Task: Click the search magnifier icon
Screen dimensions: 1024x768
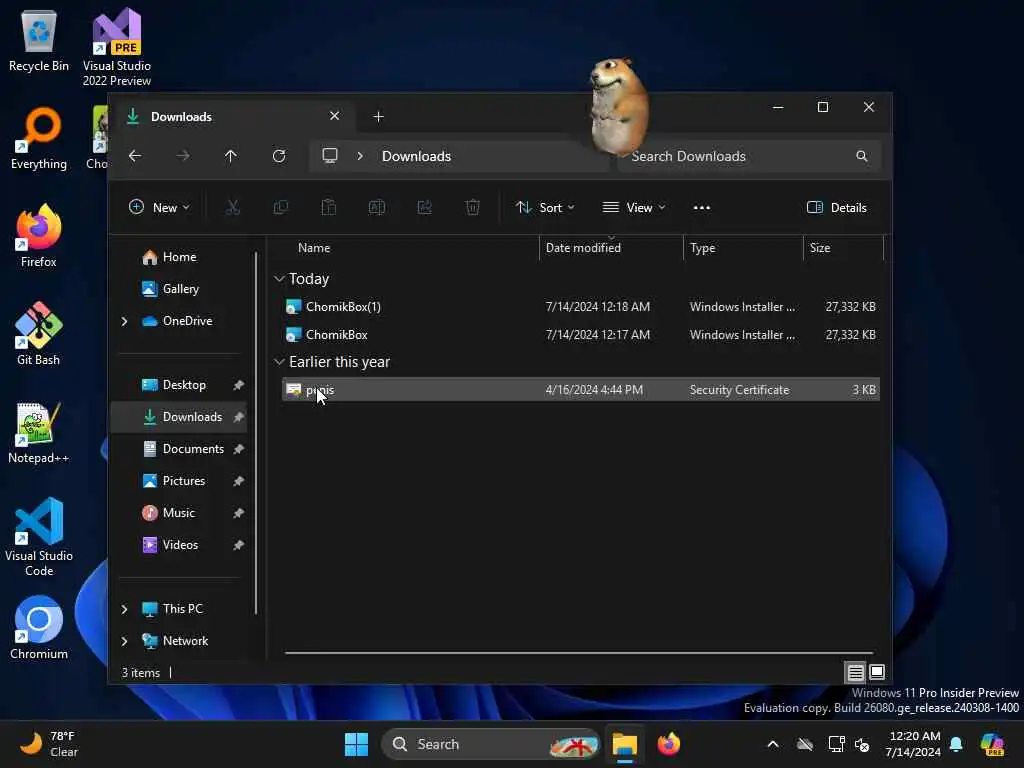Action: point(861,156)
